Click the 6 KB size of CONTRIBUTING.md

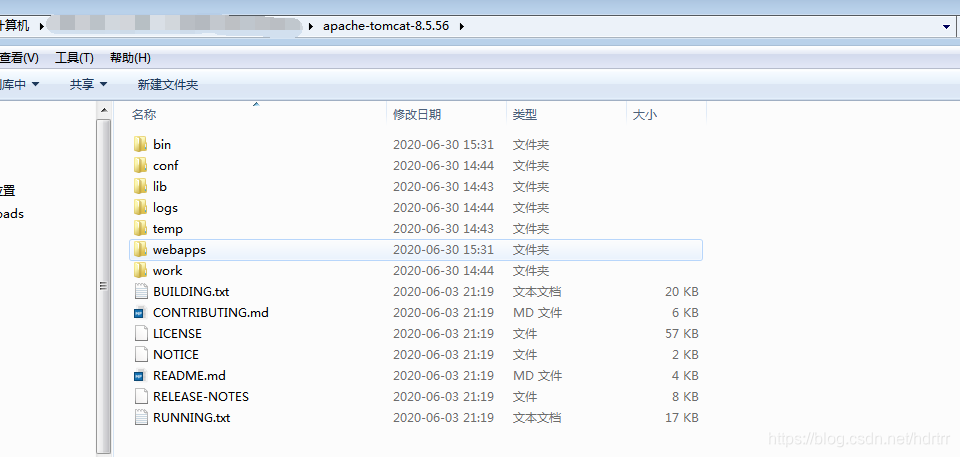(x=685, y=312)
